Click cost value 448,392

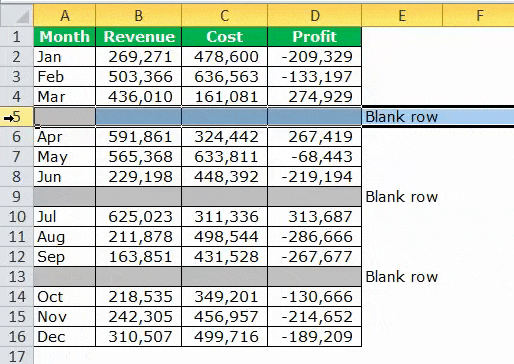[x=224, y=177]
